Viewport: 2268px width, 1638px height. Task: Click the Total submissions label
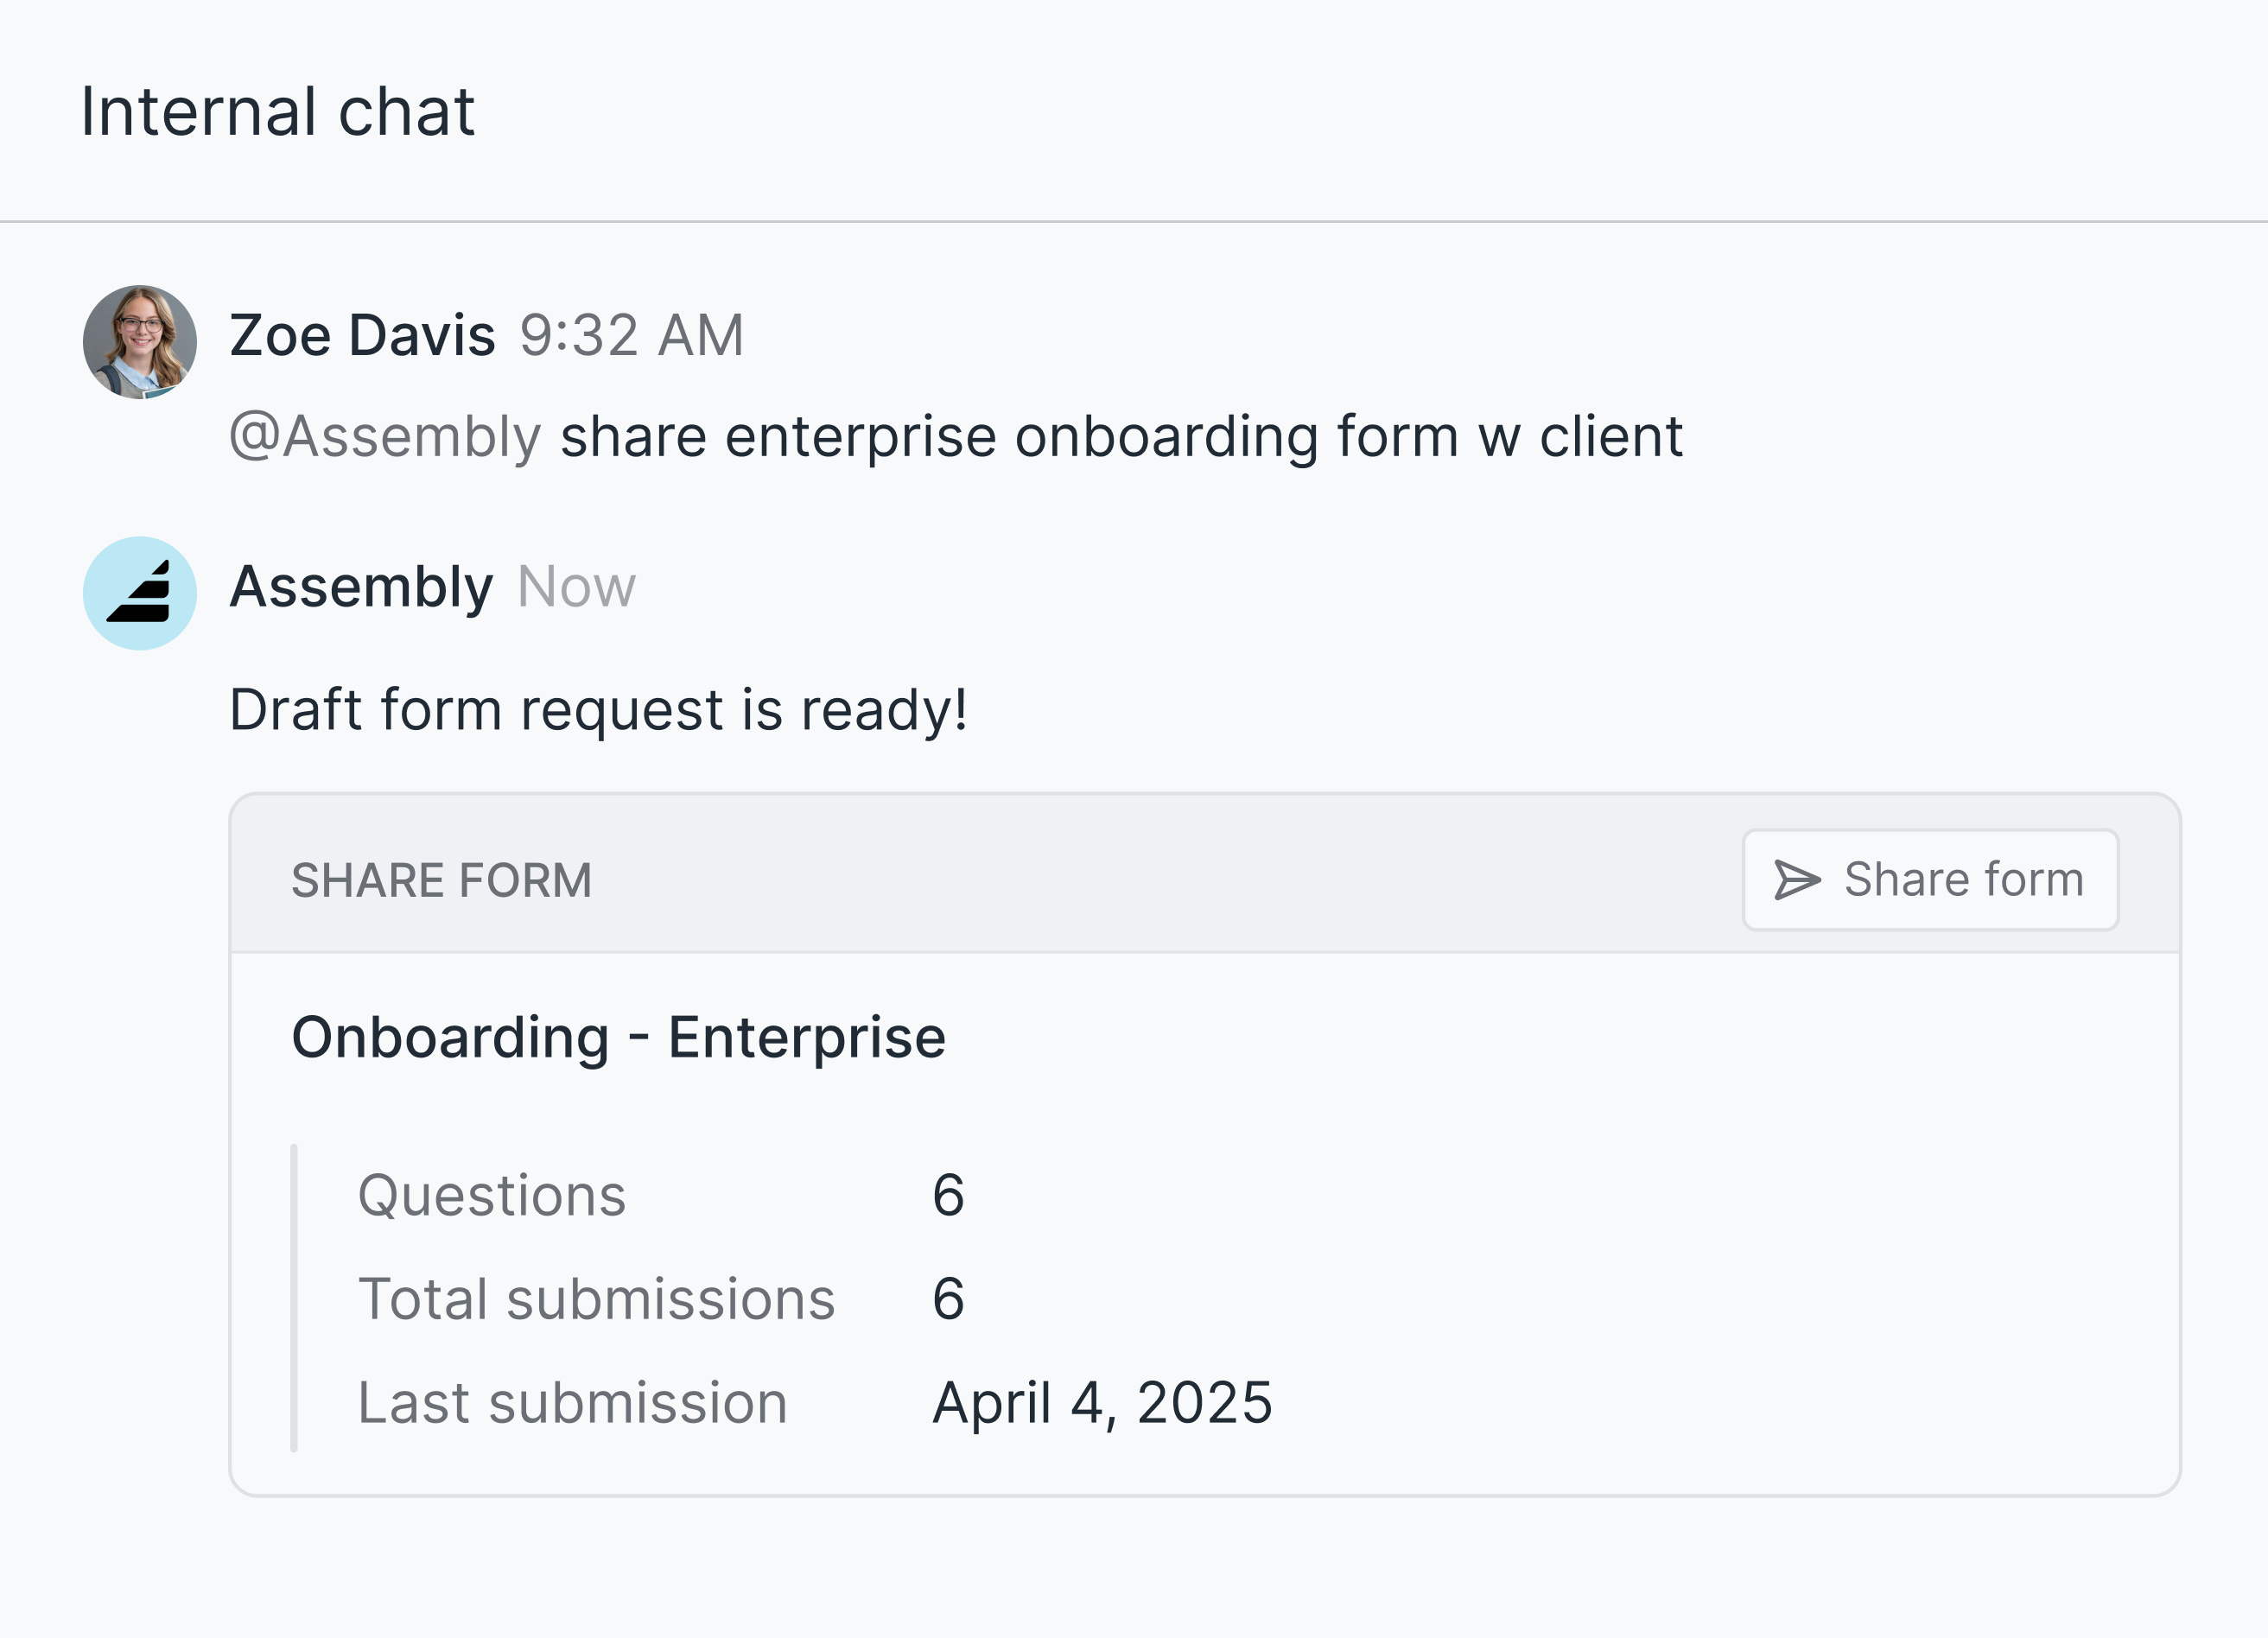pos(596,1299)
